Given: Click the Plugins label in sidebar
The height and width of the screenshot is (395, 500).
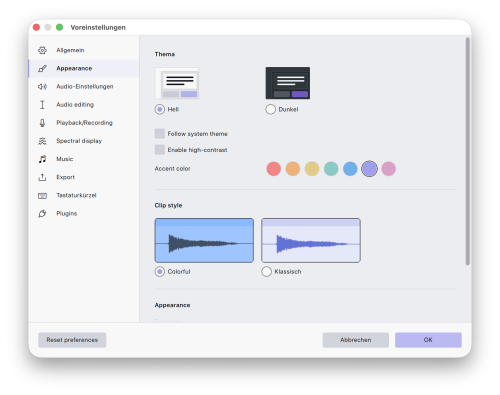Looking at the screenshot, I should pyautogui.click(x=67, y=214).
